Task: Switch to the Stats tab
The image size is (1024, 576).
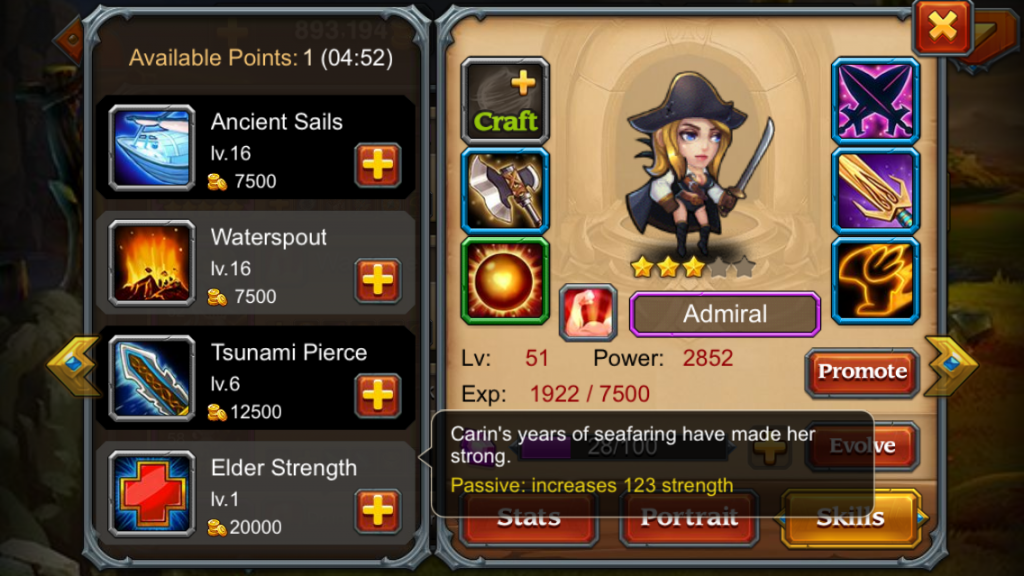Action: [528, 518]
